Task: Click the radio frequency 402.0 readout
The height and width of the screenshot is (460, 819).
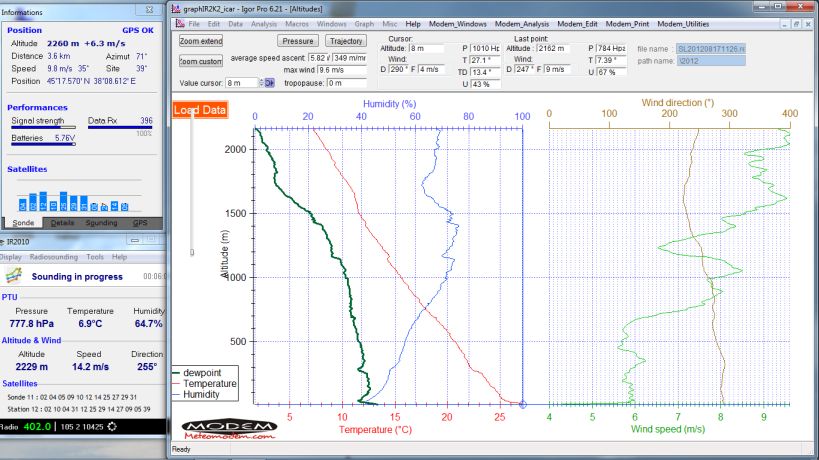Action: pos(37,427)
